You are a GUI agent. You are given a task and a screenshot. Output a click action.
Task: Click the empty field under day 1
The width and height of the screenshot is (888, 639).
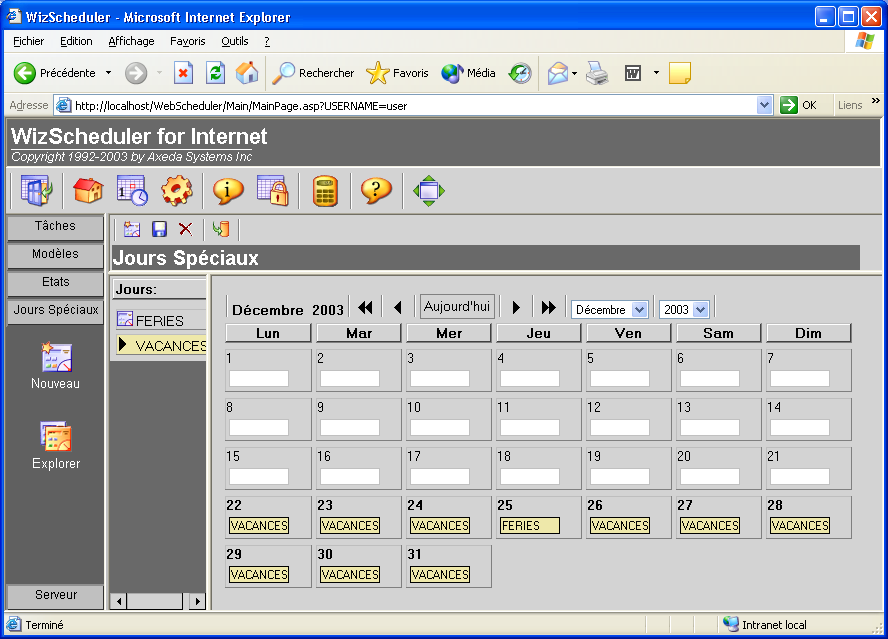coord(259,378)
